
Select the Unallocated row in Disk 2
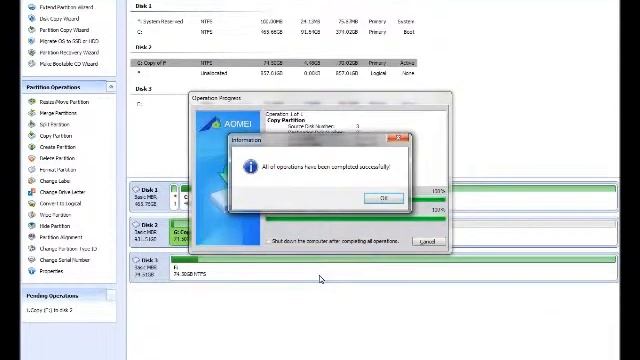point(273,73)
